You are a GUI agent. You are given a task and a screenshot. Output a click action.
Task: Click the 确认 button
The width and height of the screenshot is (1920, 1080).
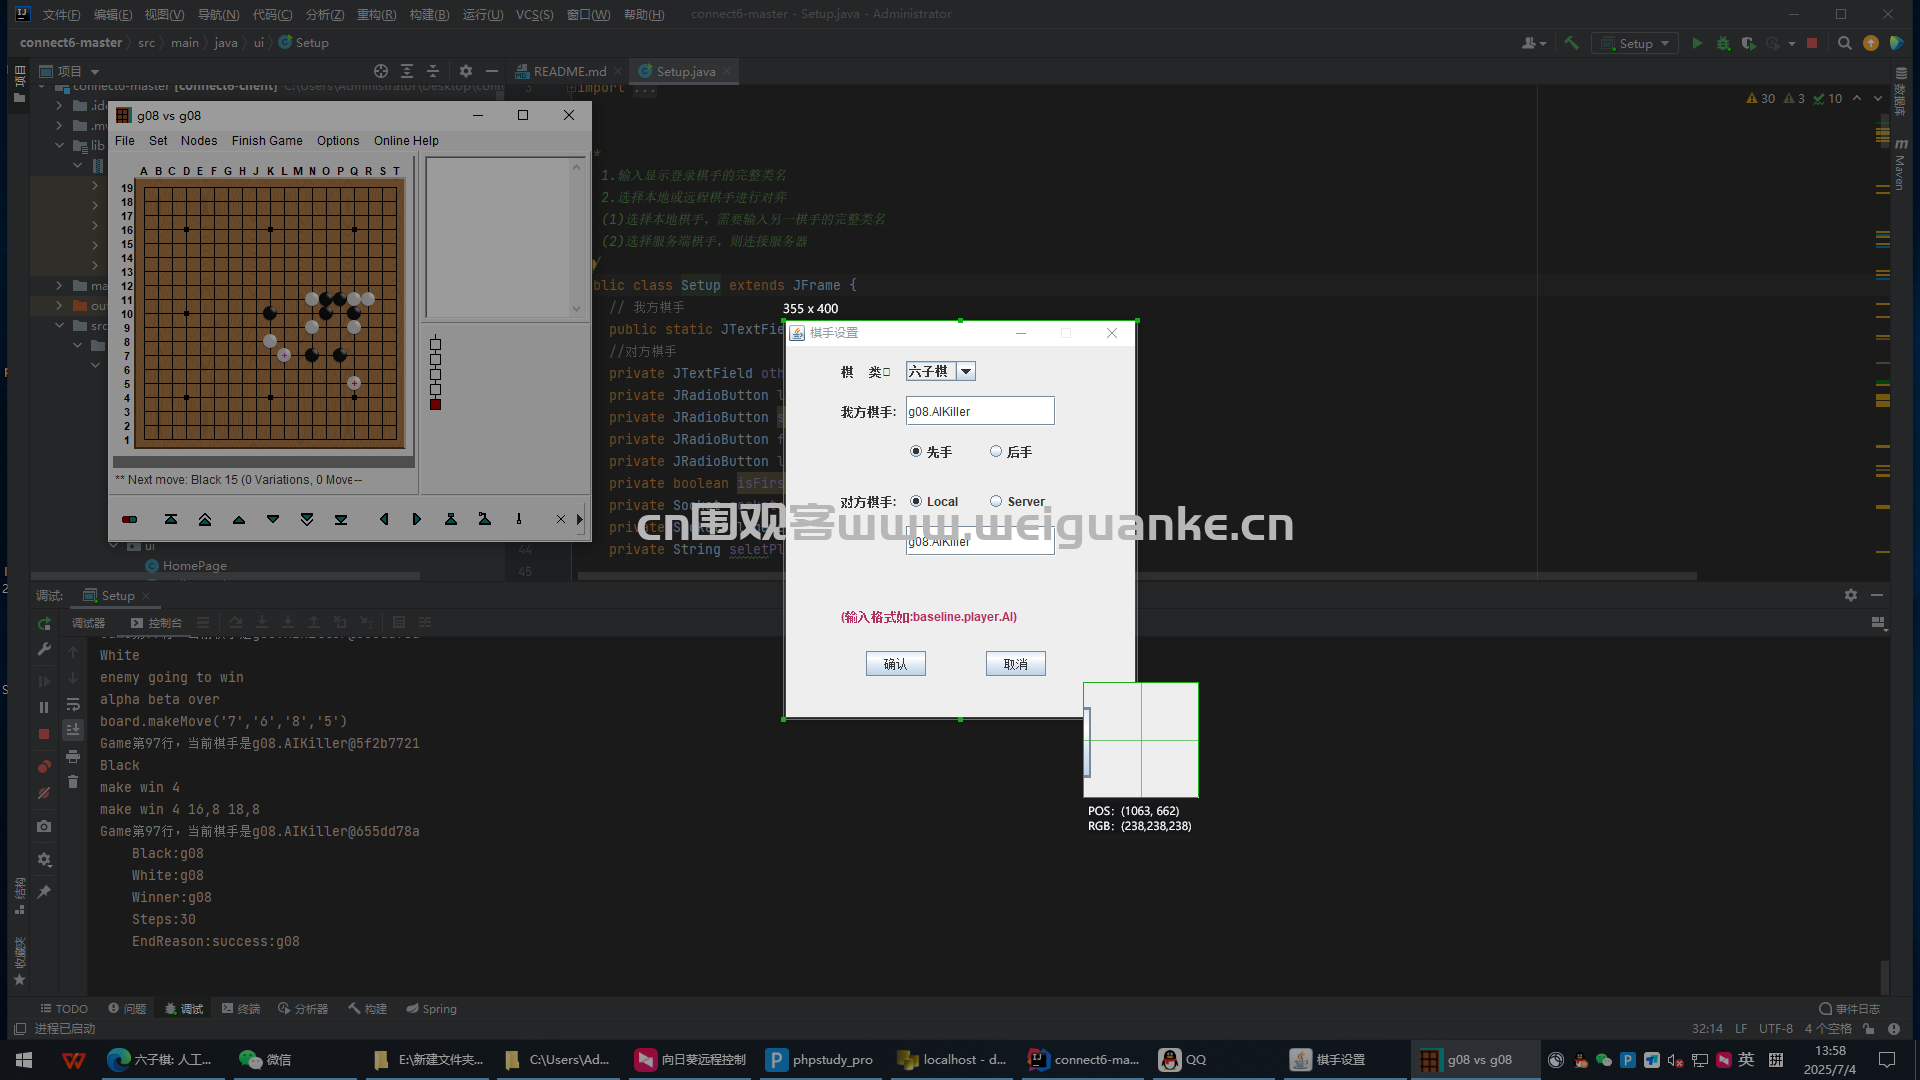(x=895, y=664)
